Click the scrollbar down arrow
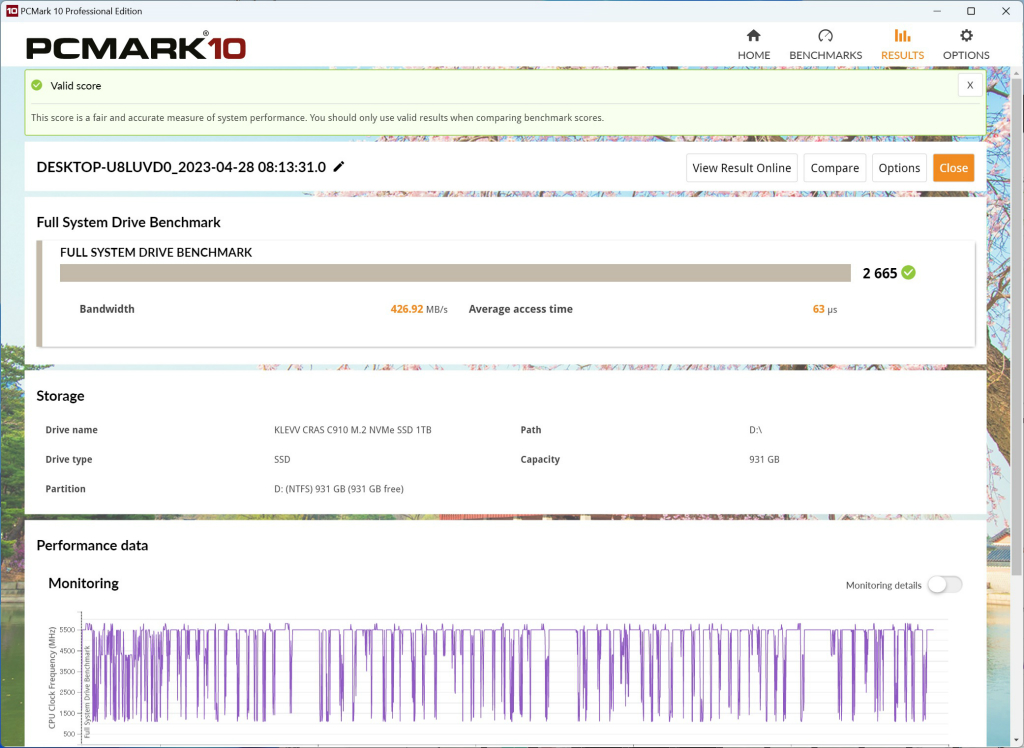 1017,741
